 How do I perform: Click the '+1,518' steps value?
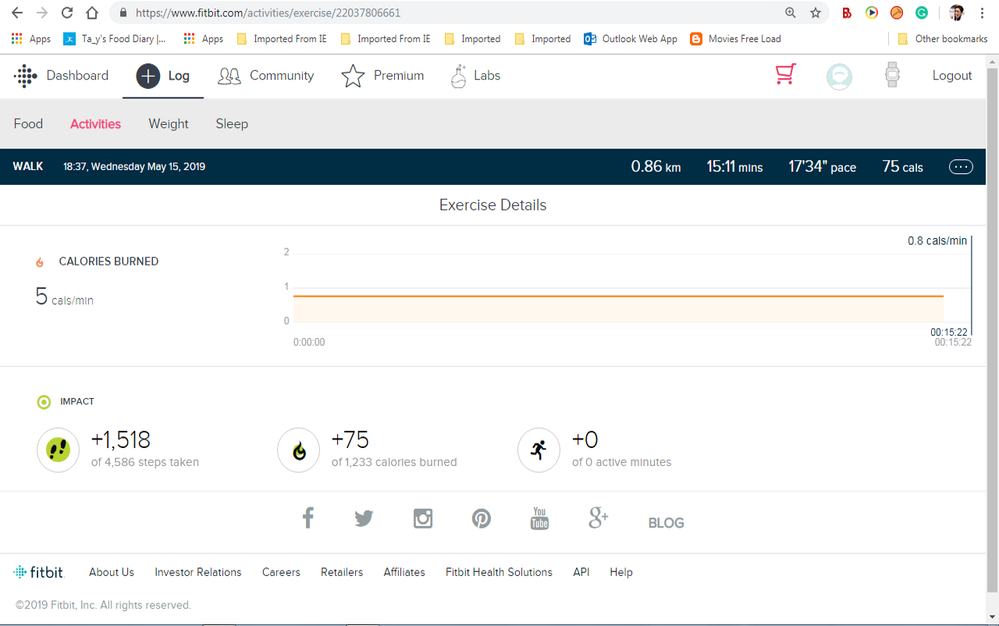pyautogui.click(x=120, y=440)
